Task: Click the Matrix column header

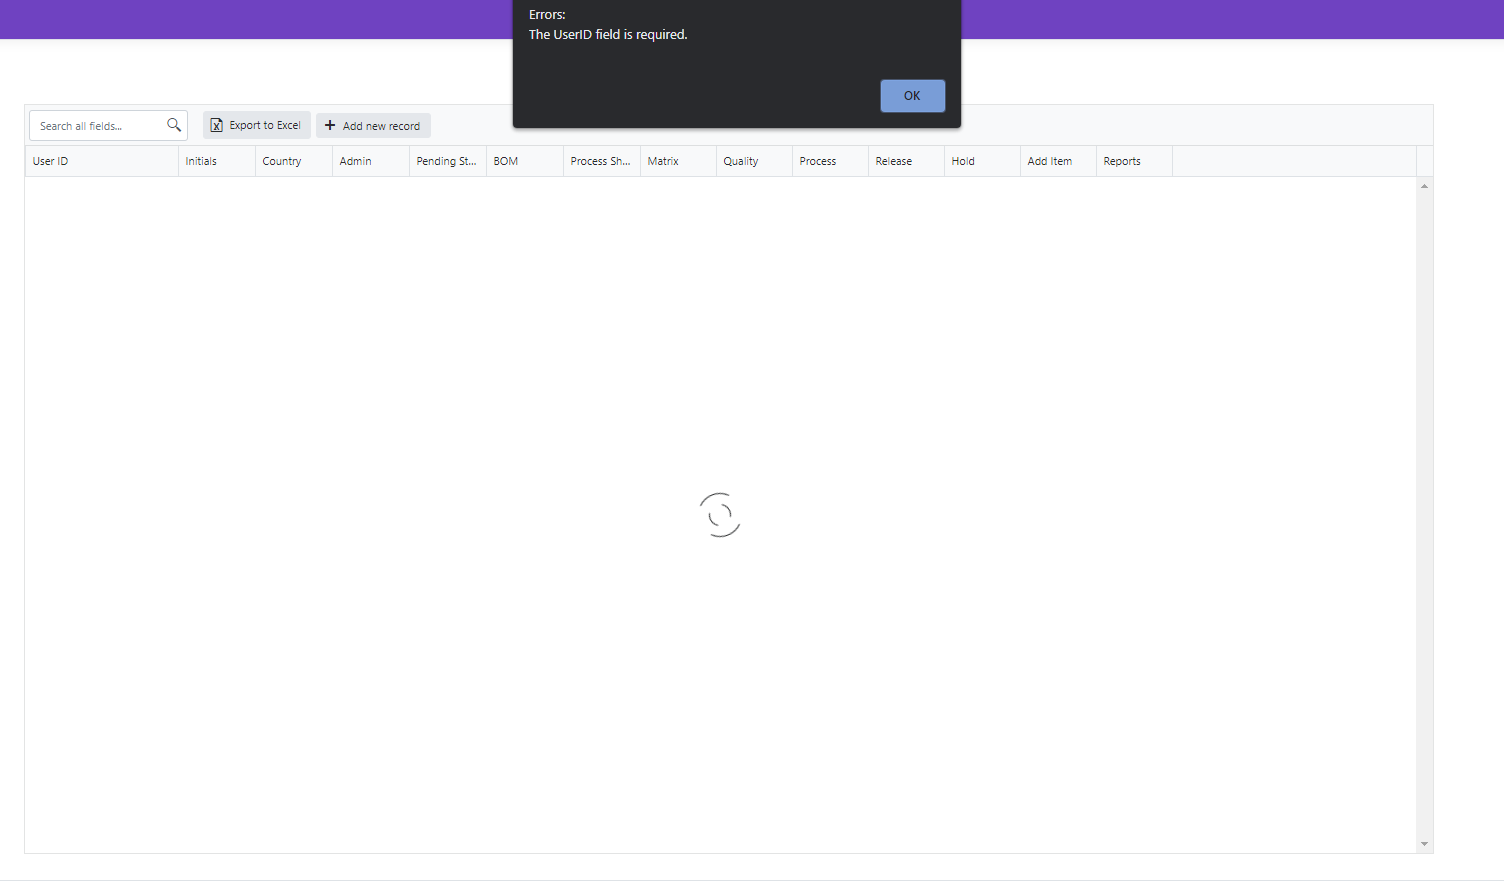Action: [679, 161]
